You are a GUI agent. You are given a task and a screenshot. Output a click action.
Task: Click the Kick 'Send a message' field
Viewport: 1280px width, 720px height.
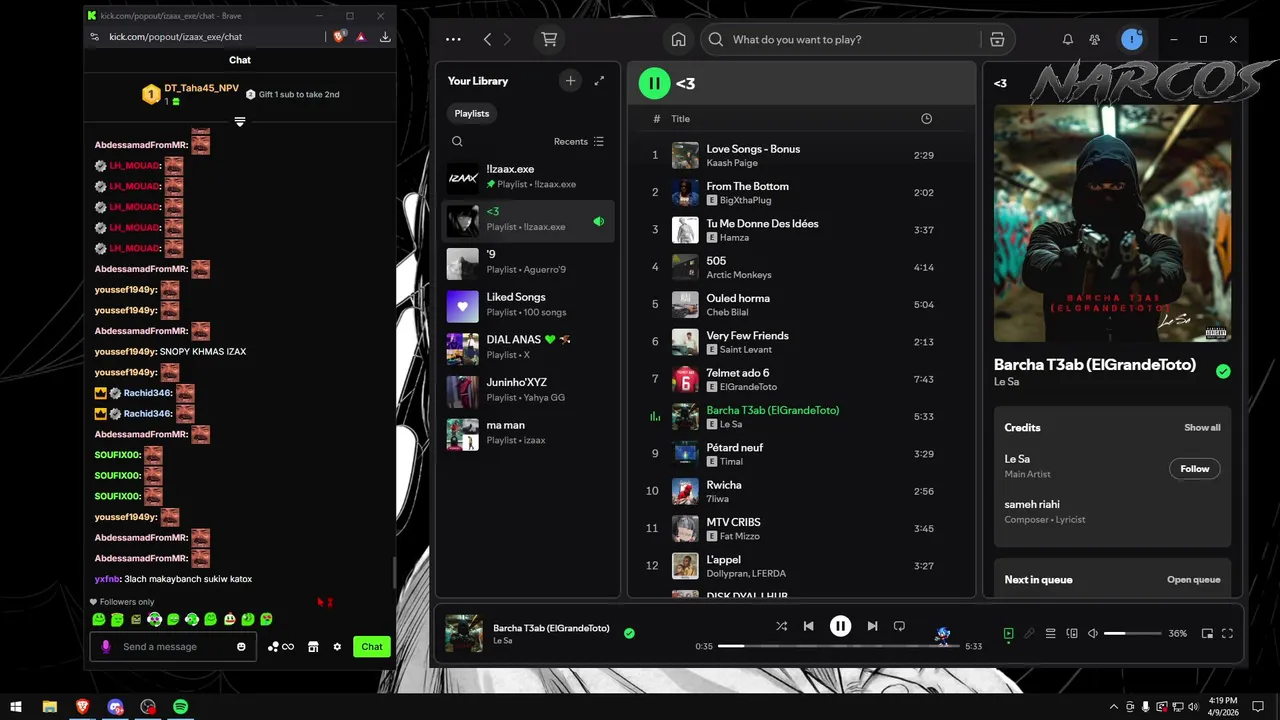coord(172,646)
